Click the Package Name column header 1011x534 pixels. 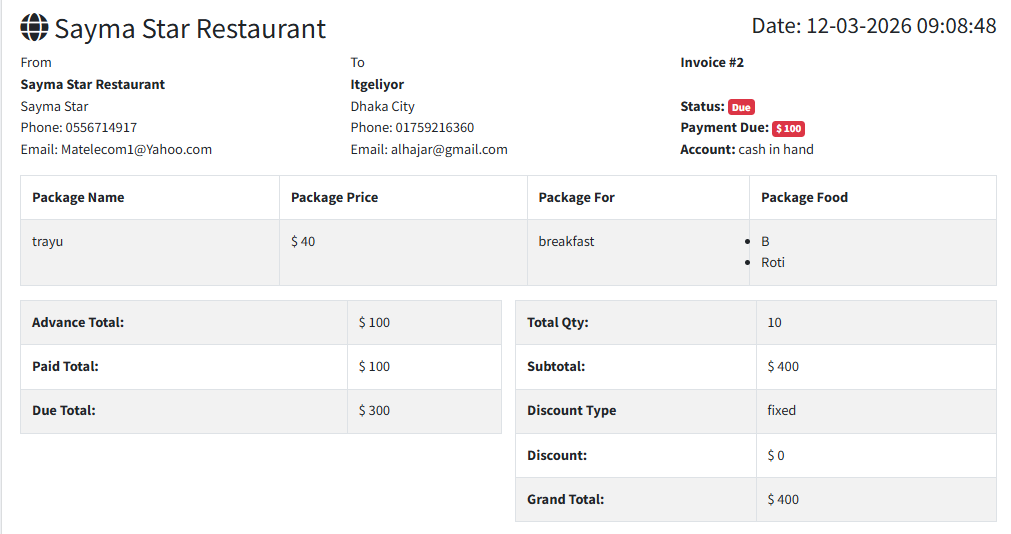click(78, 197)
